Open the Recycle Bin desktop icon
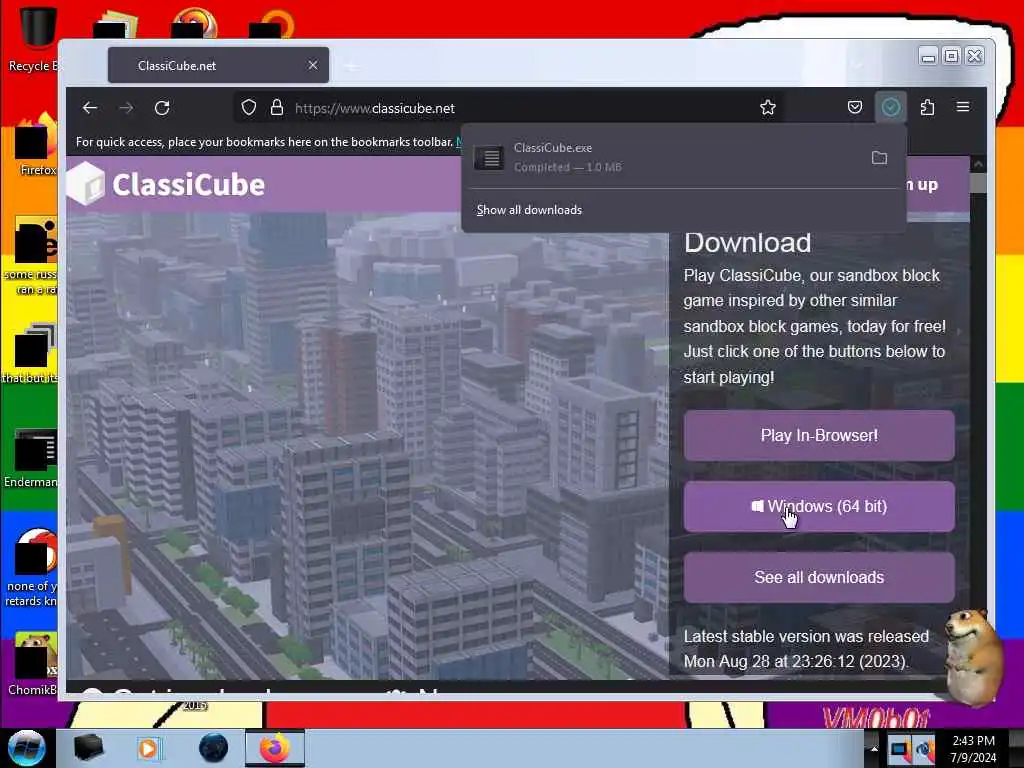Viewport: 1024px width, 768px height. [33, 39]
